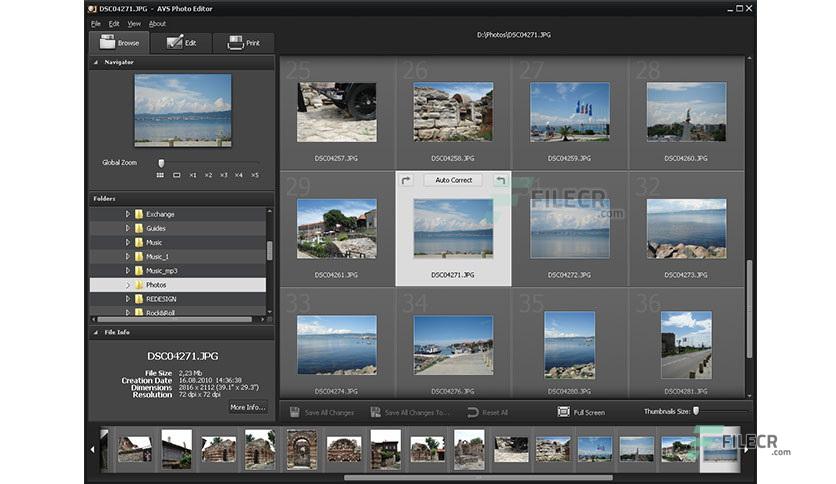Viewport: 836px width, 484px height.
Task: Switch to the Browse tab
Action: point(119,43)
